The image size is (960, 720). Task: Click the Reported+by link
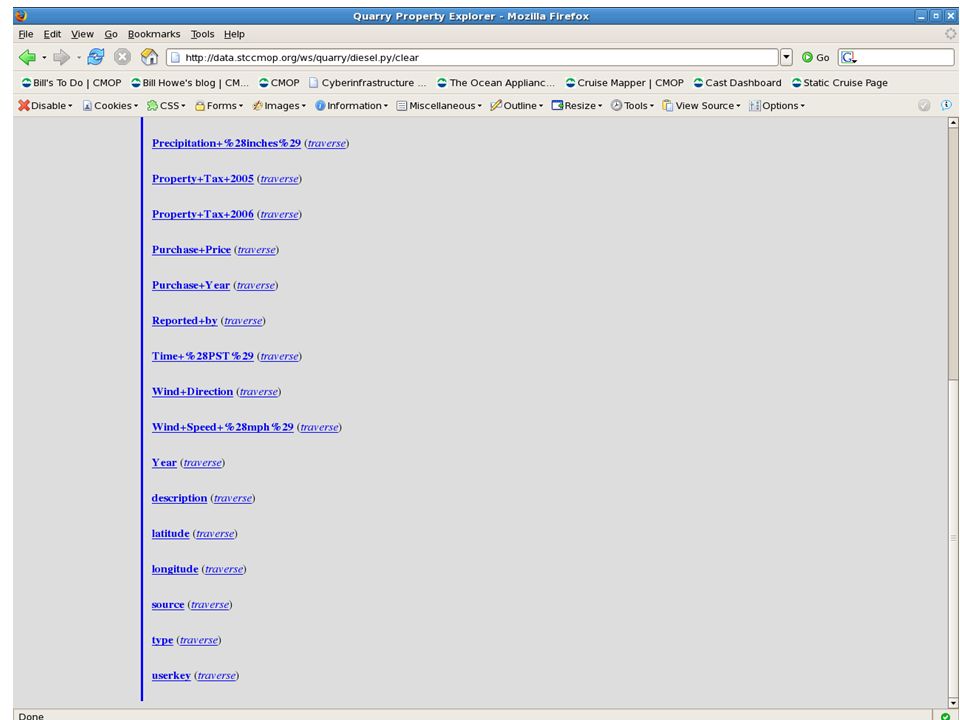pos(184,321)
